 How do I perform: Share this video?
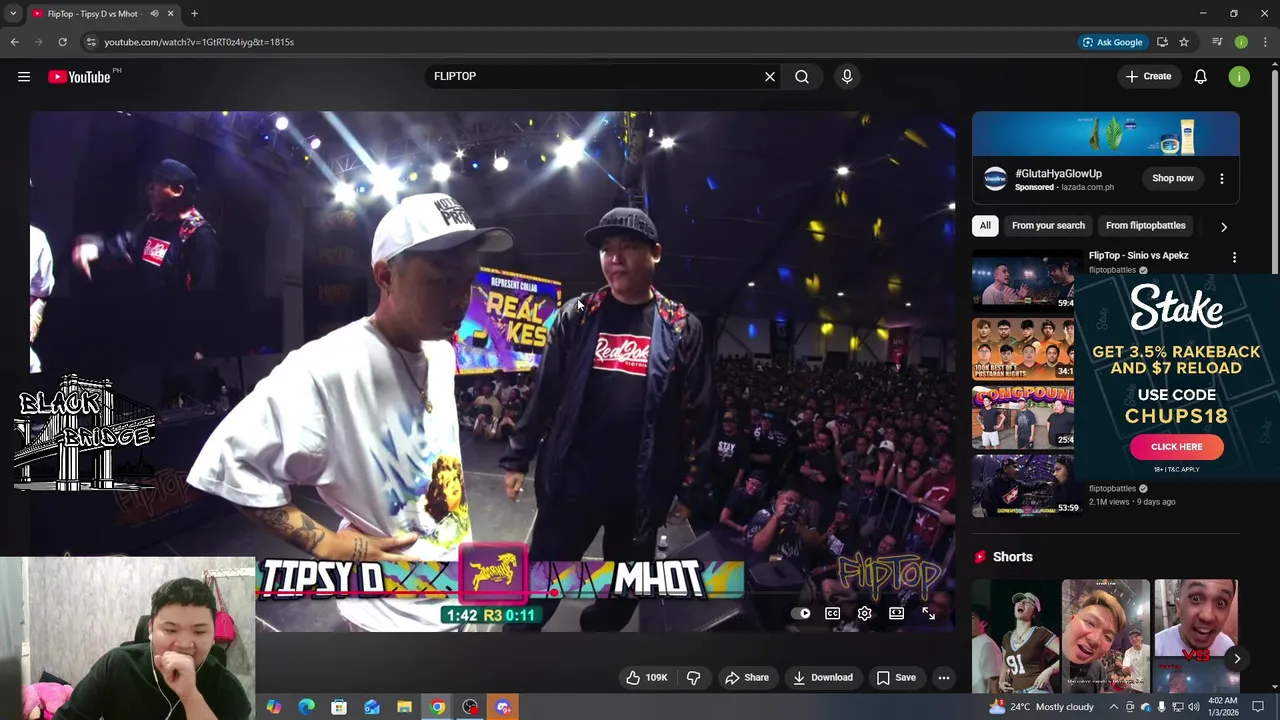[747, 677]
